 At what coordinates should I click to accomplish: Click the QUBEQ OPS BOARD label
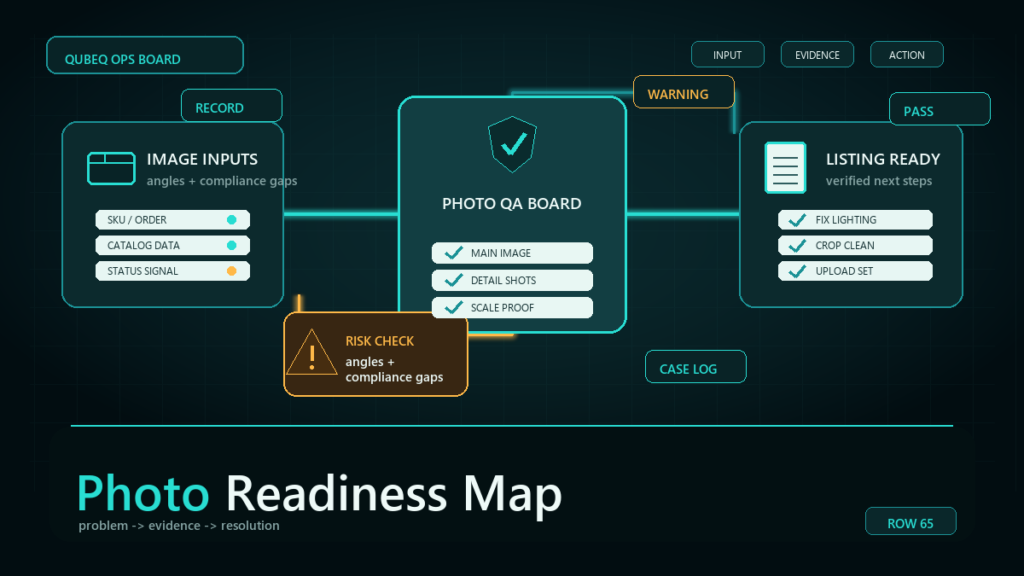tap(145, 56)
